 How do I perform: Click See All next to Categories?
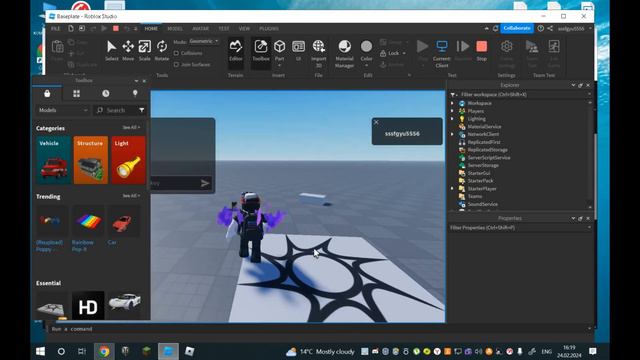pyautogui.click(x=131, y=127)
